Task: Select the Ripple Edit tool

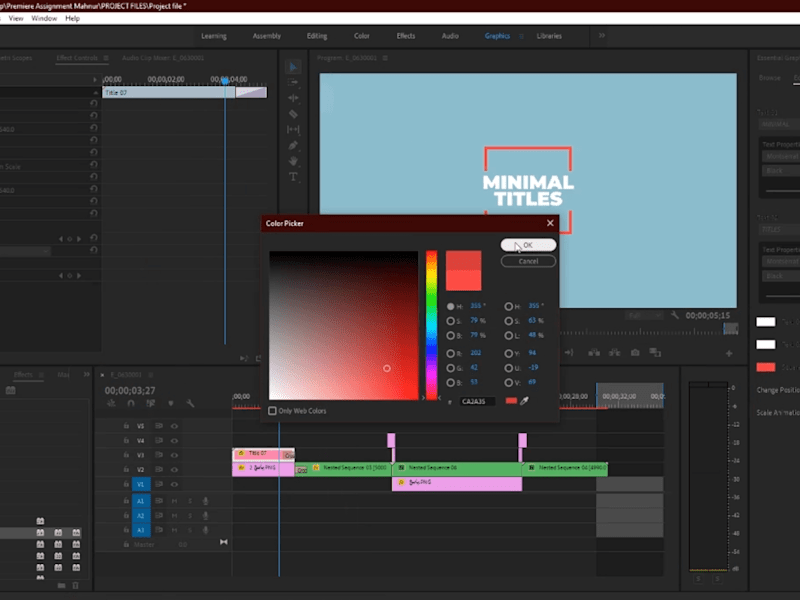Action: tap(293, 98)
